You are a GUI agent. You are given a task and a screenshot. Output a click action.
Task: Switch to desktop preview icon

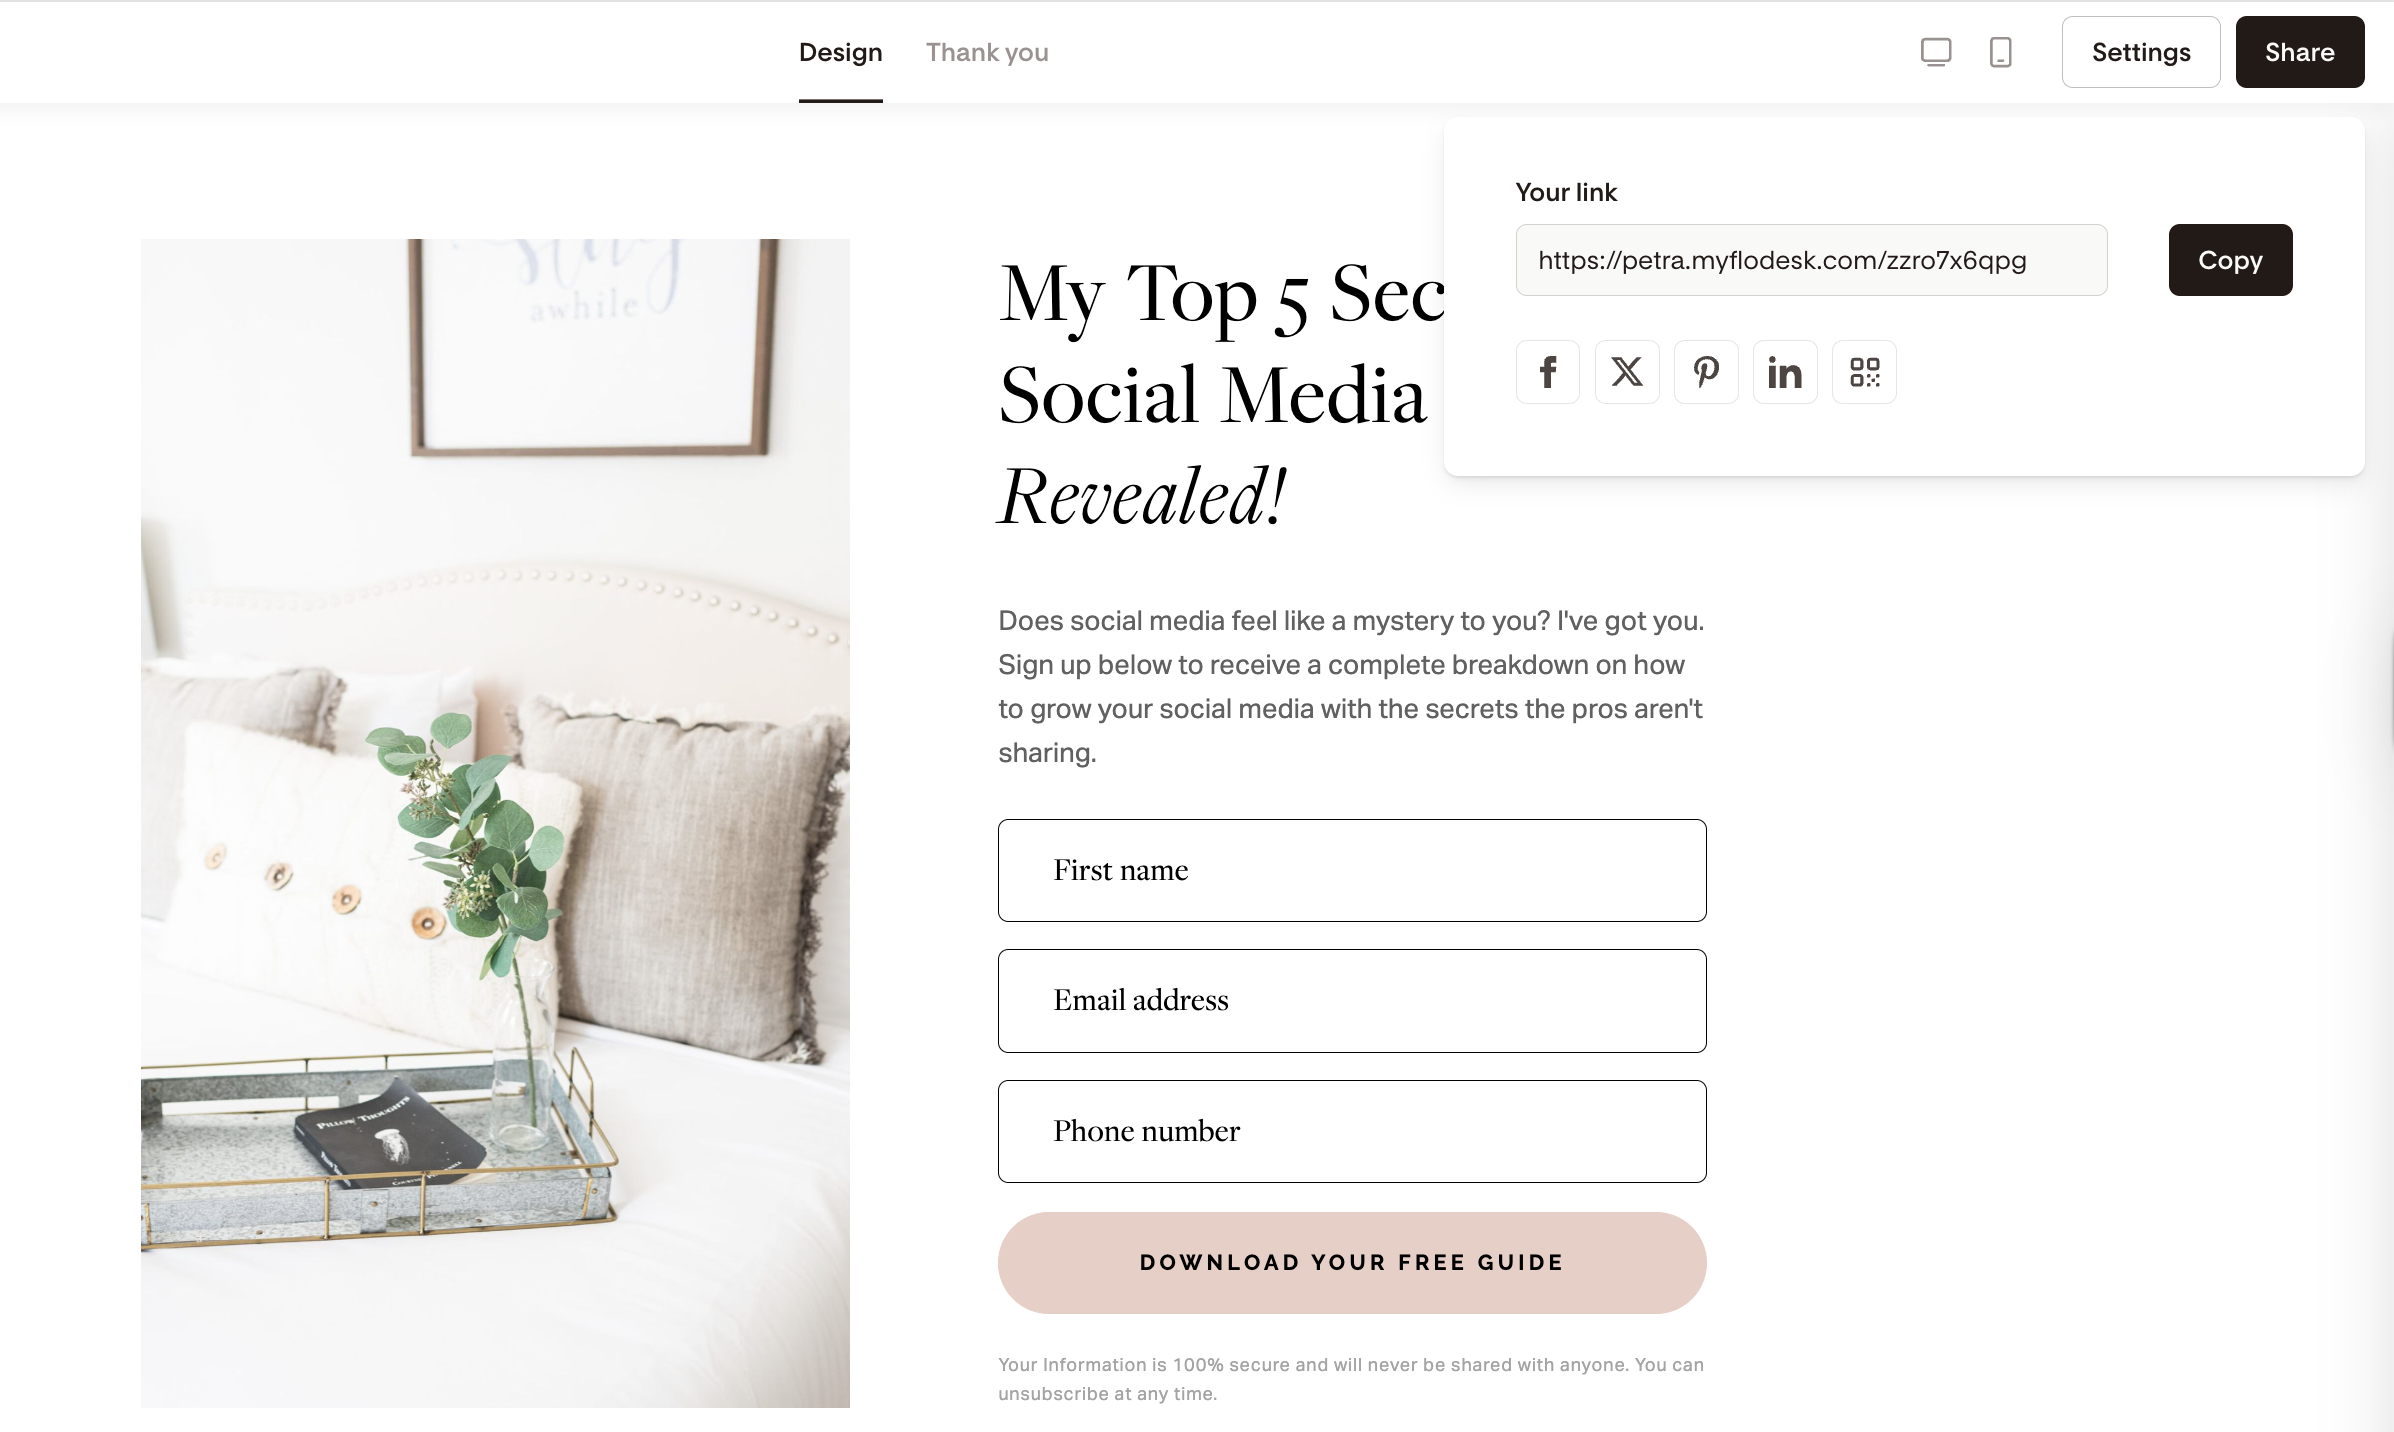(1936, 52)
